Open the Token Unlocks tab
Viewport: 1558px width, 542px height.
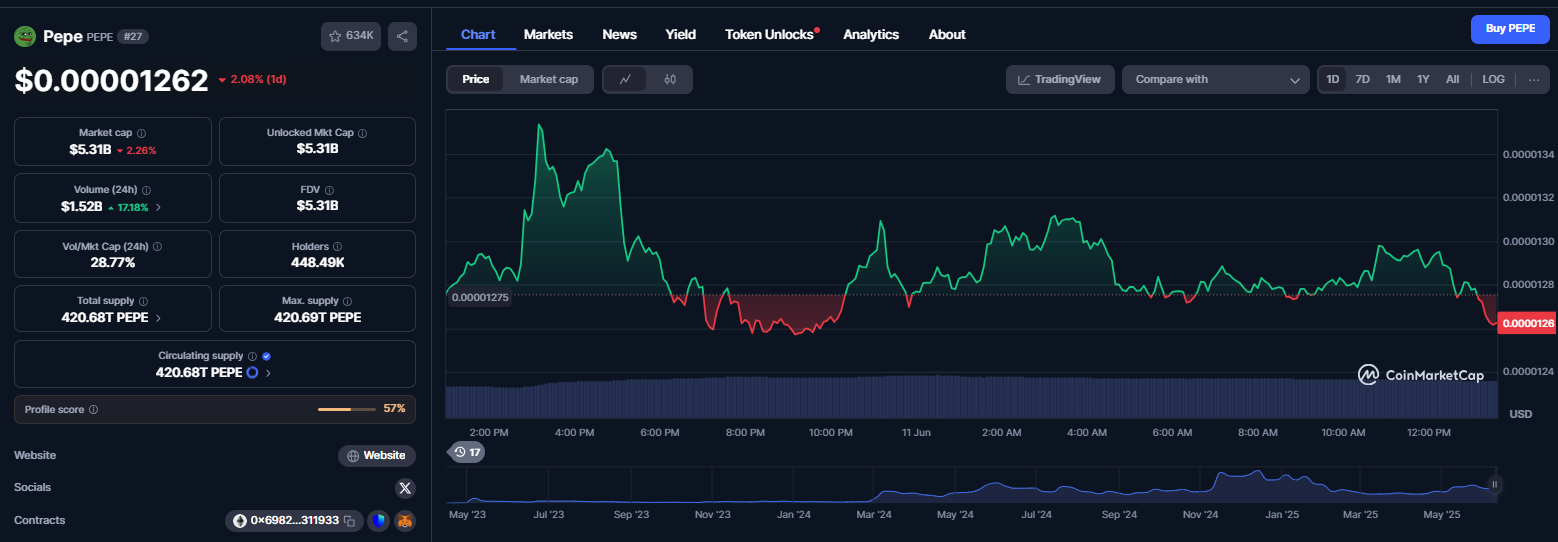pyautogui.click(x=771, y=34)
